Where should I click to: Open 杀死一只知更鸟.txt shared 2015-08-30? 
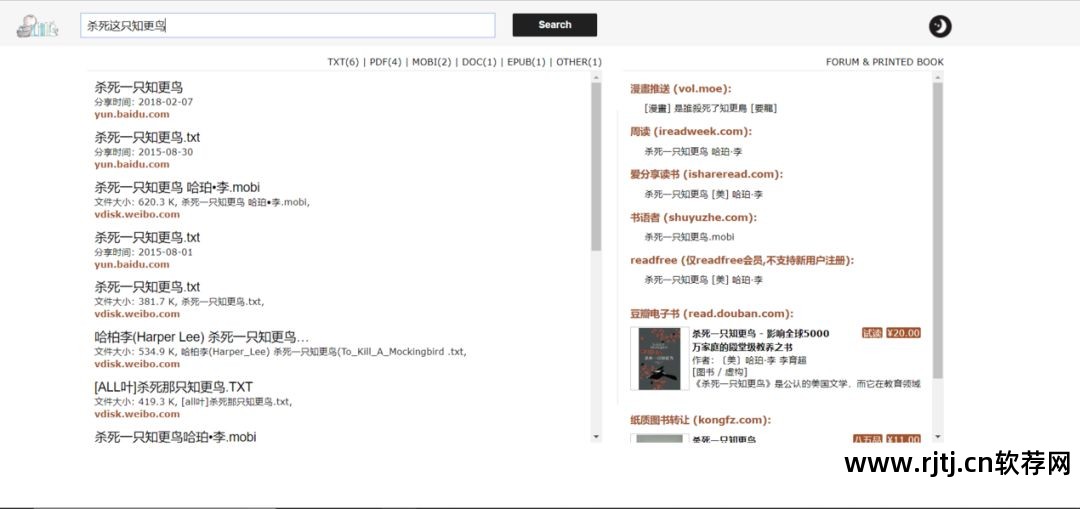[147, 137]
